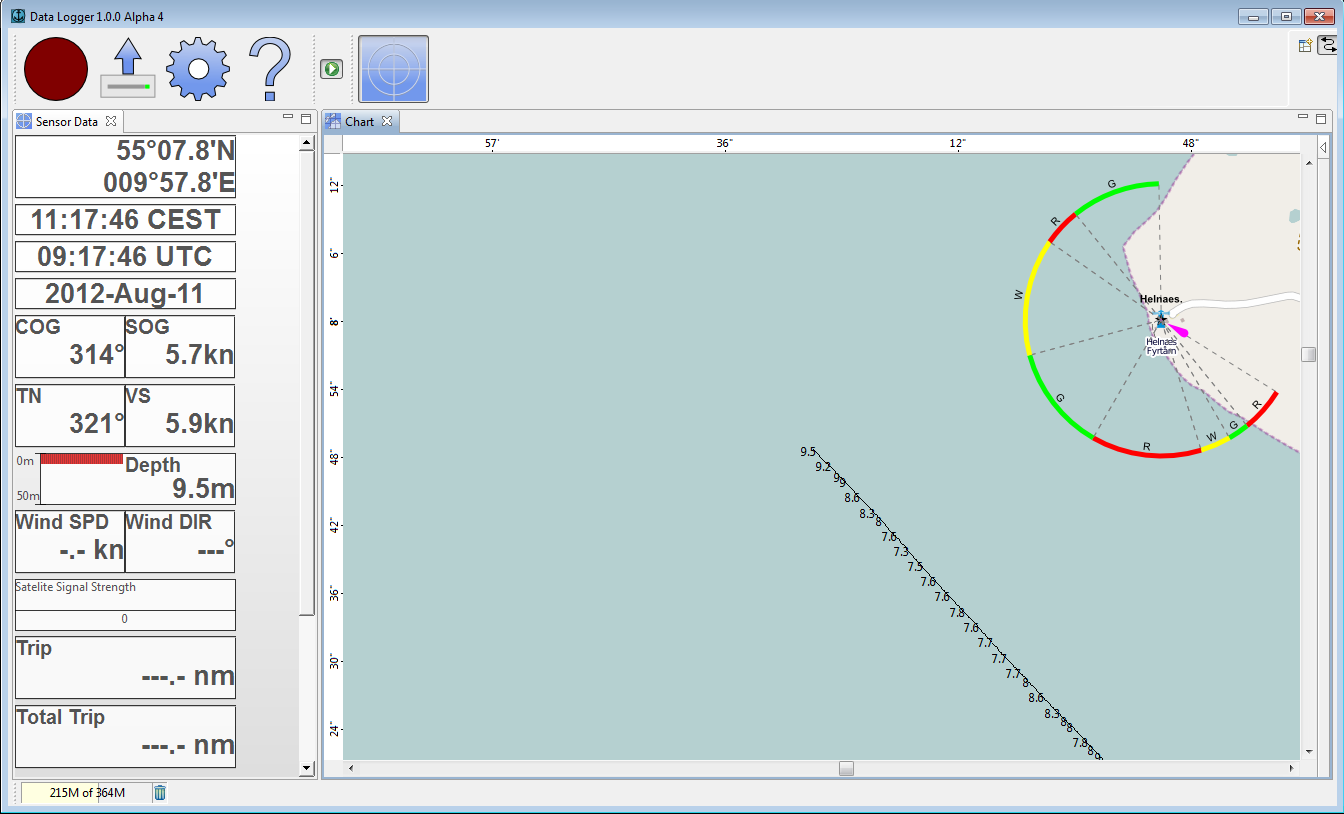
Task: Click the upload arrow device icon
Action: tap(127, 69)
